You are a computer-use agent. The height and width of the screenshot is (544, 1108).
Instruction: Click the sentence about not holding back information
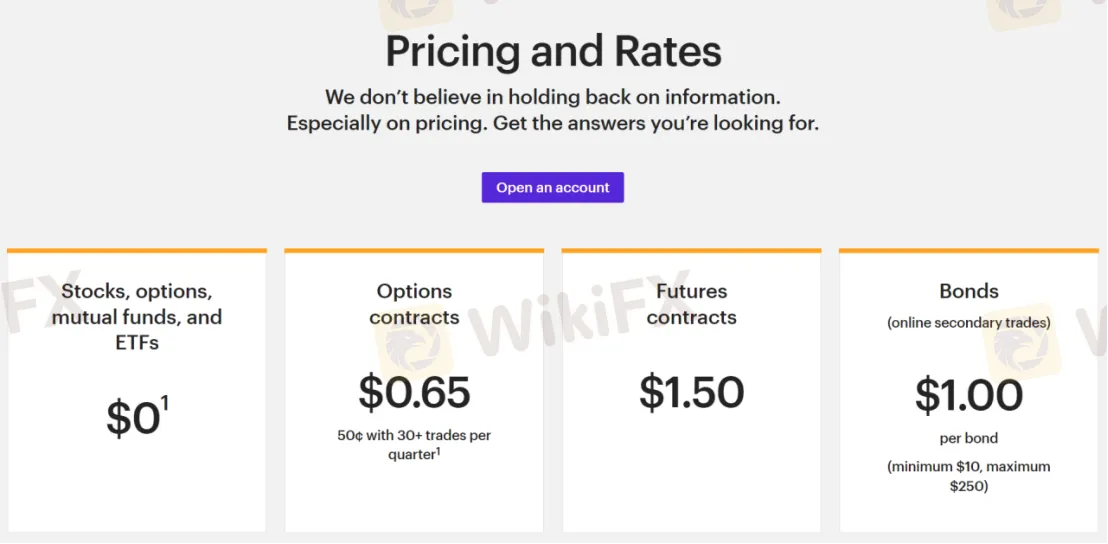pos(552,97)
